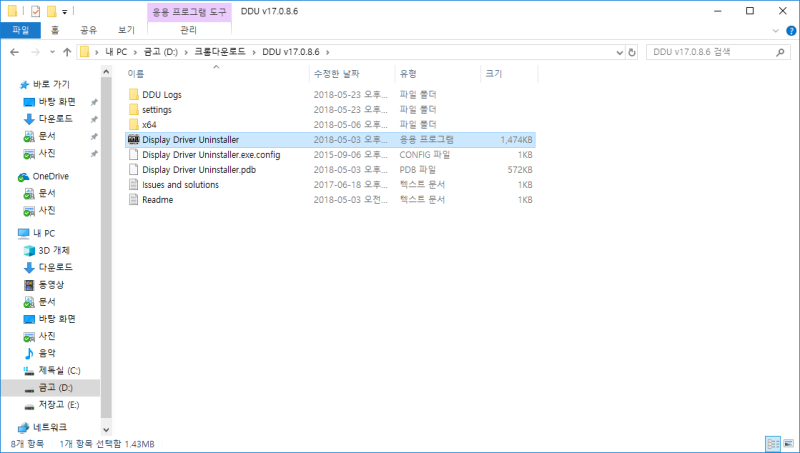Click the pin icon beside 바탕 화면
Viewport: 800px width, 453px height.
coord(94,102)
